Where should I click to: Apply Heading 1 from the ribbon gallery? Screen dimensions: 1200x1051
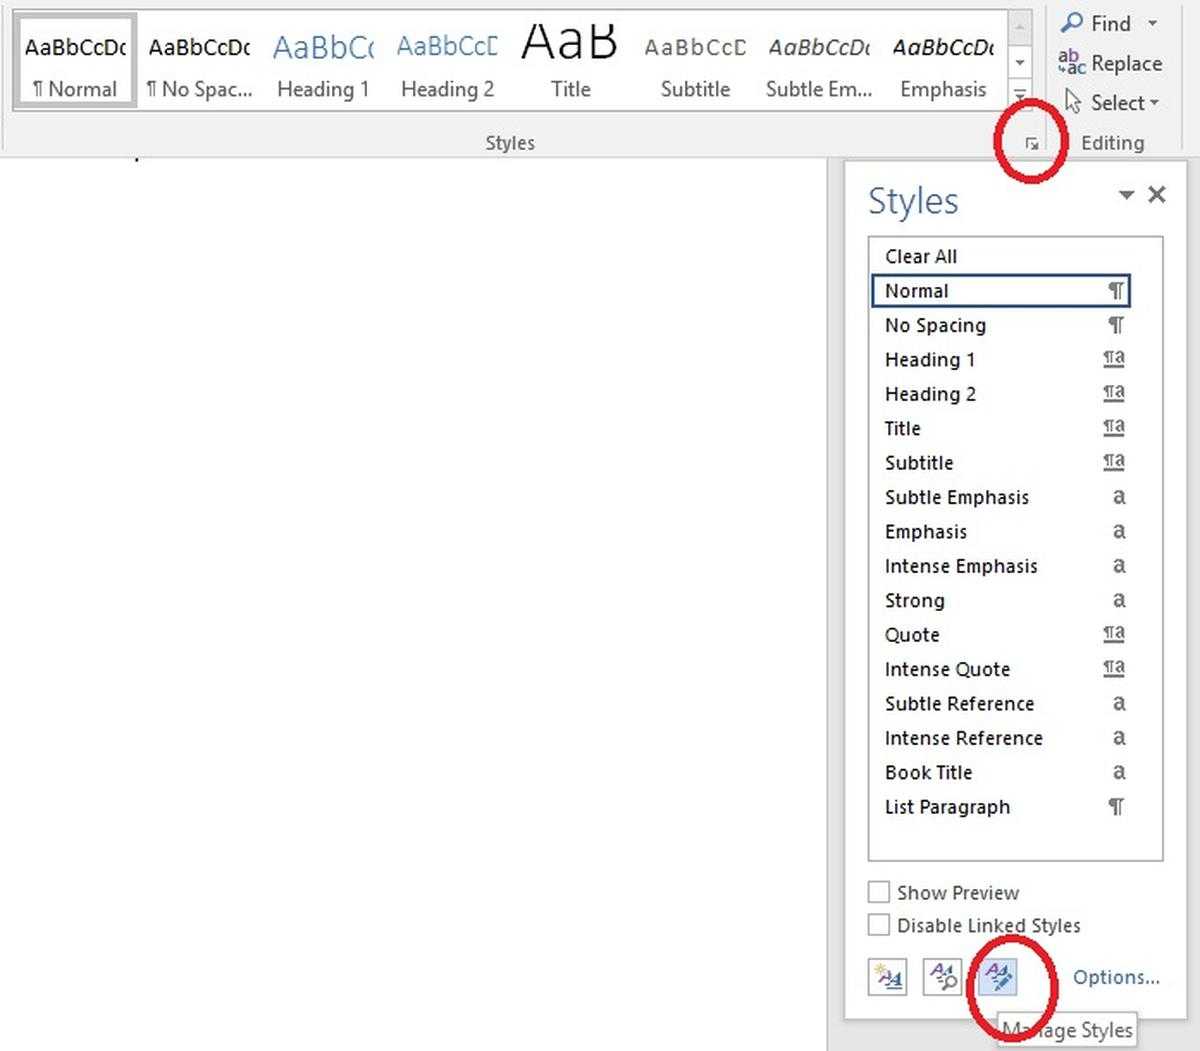[323, 61]
